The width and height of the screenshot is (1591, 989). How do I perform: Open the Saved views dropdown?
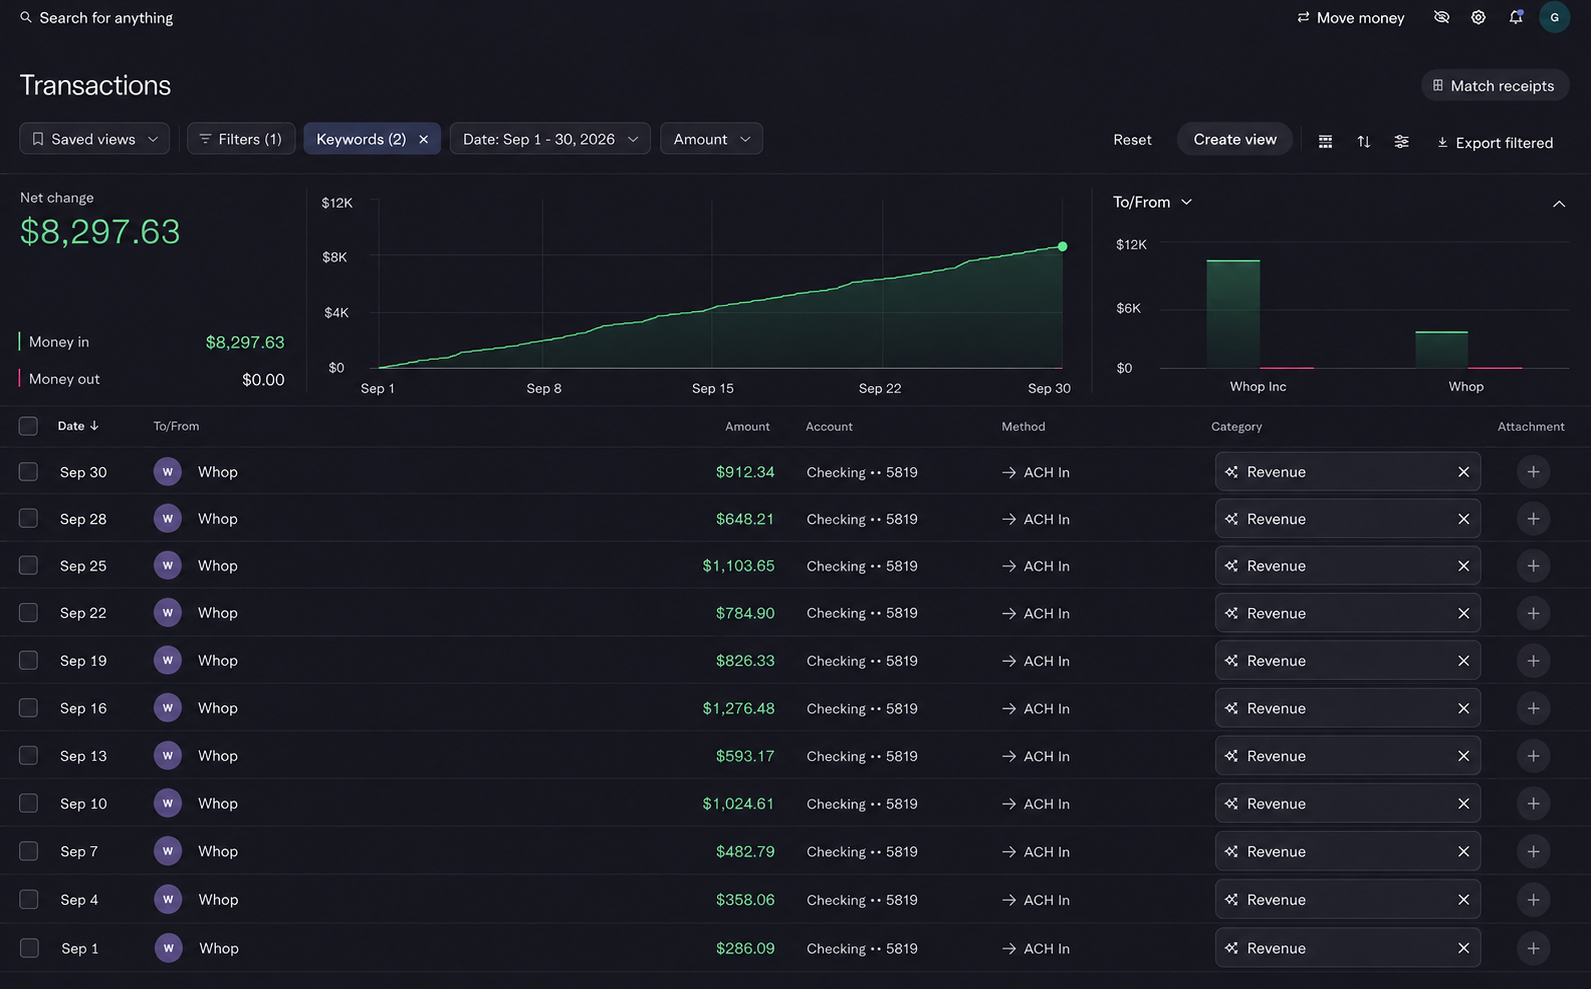tap(94, 139)
